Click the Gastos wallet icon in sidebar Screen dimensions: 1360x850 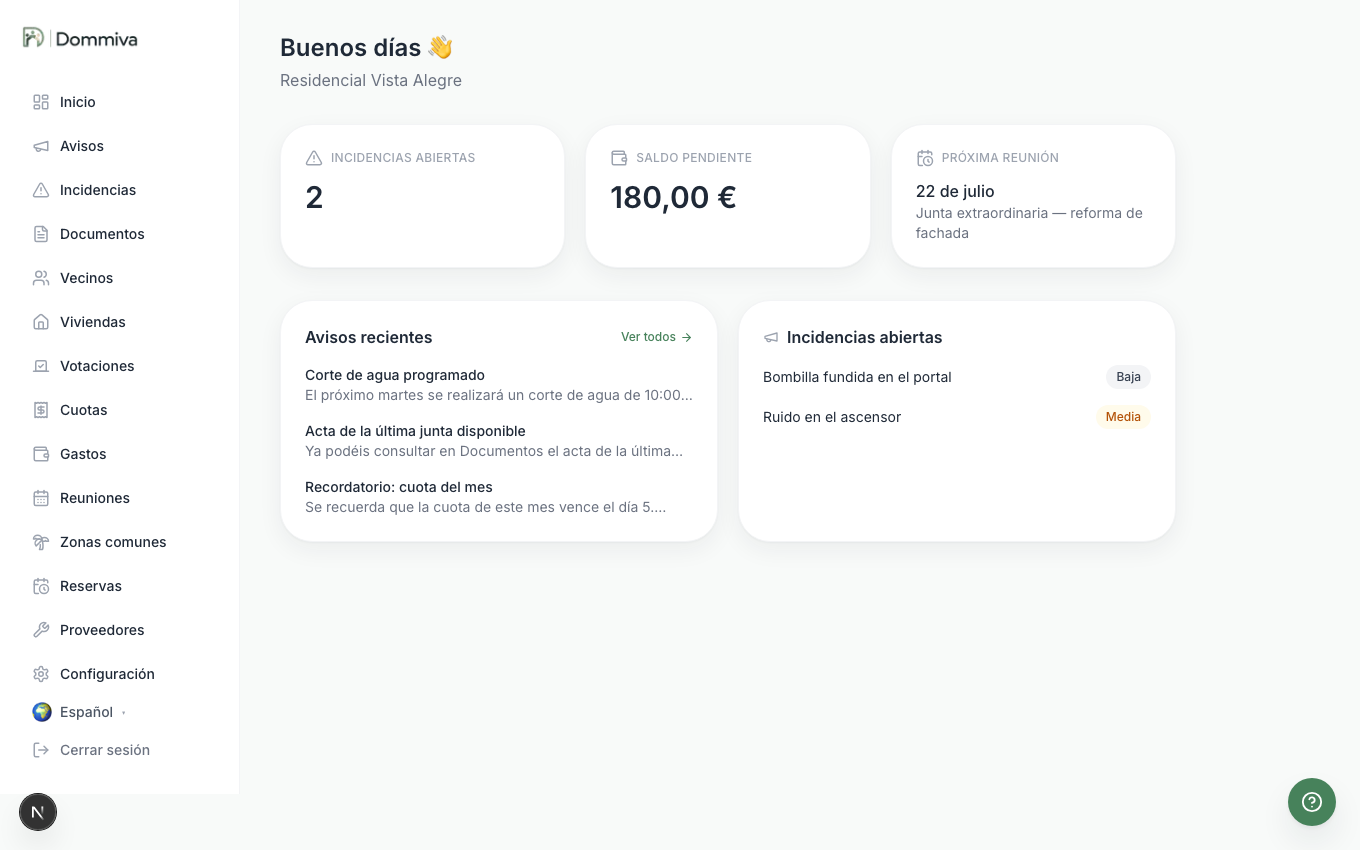click(x=41, y=454)
